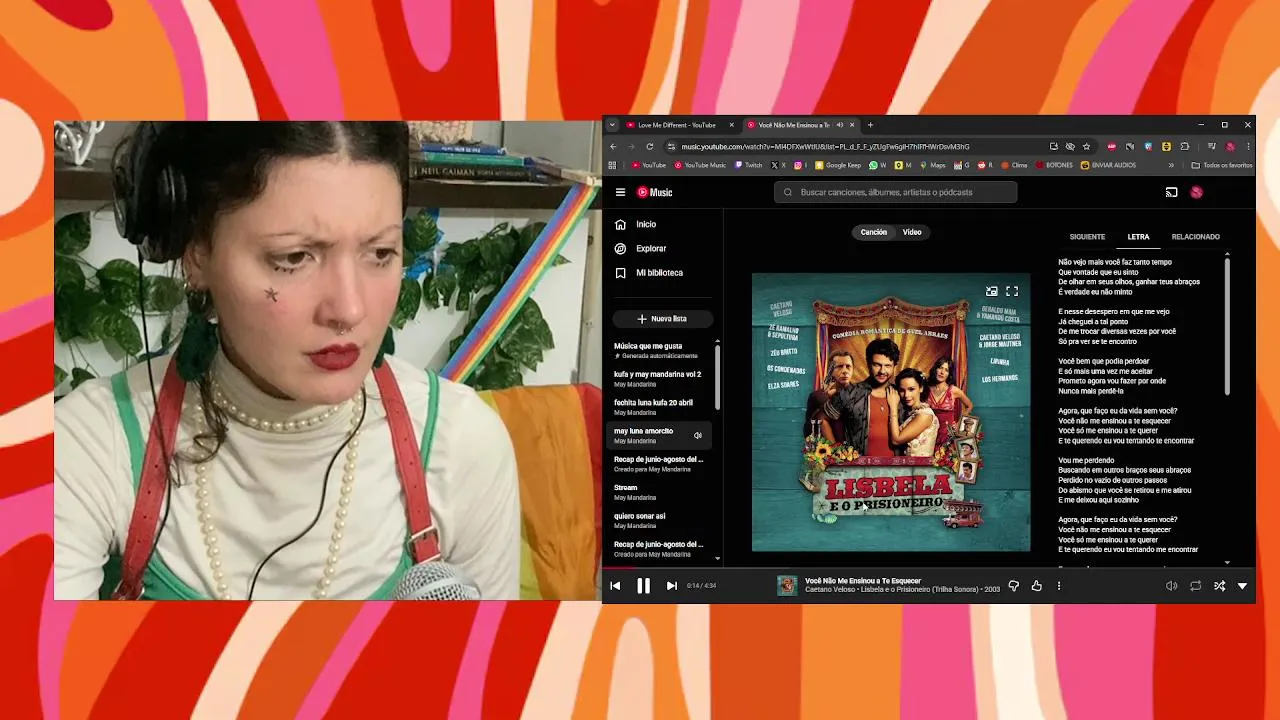Click the lyrics panel scrollbar

click(1227, 325)
